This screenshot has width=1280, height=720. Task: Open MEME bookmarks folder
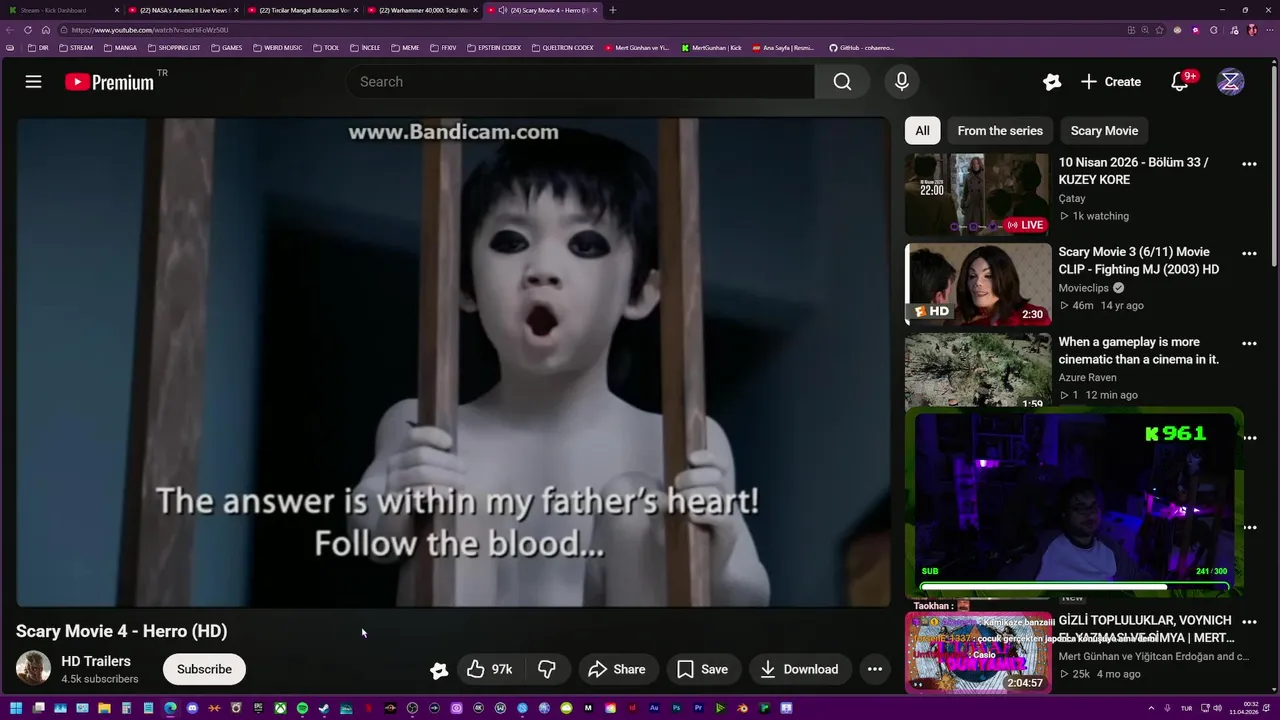click(x=405, y=47)
